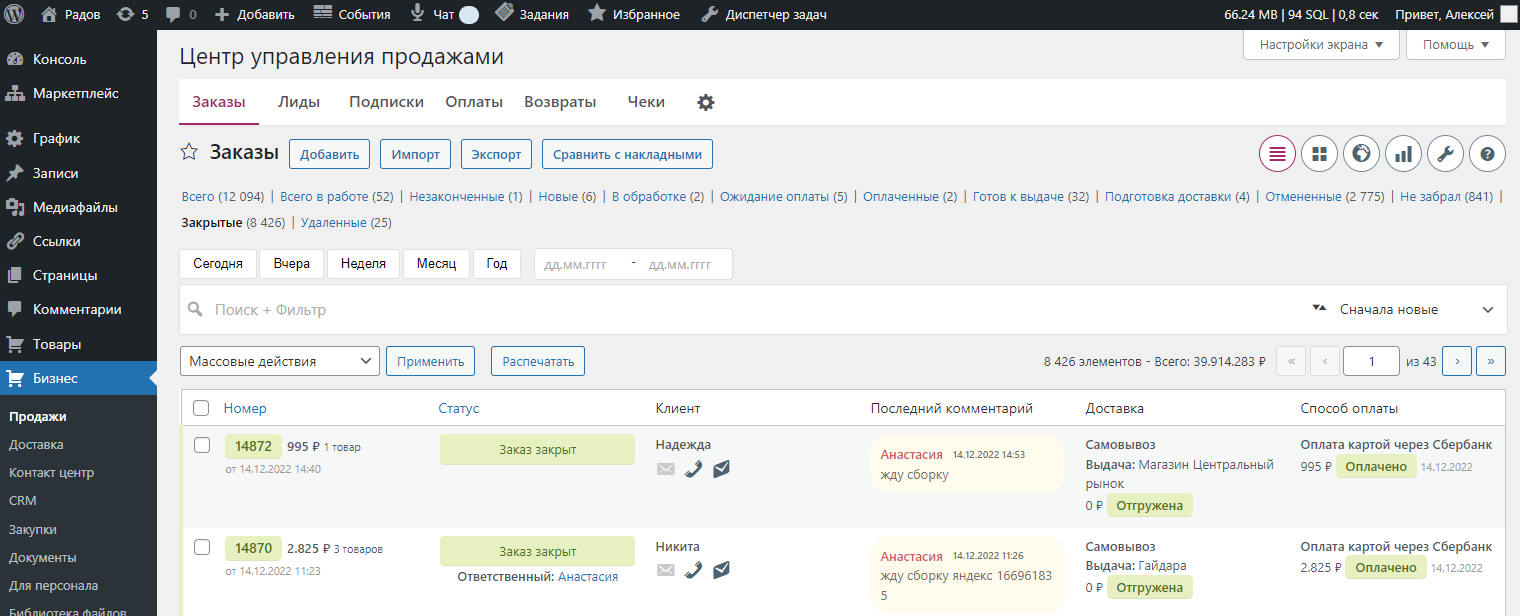Open order number 14872
1520x616 pixels.
[x=253, y=447]
